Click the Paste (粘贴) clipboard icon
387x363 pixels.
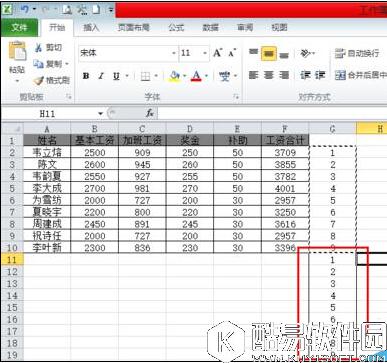pyautogui.click(x=17, y=51)
